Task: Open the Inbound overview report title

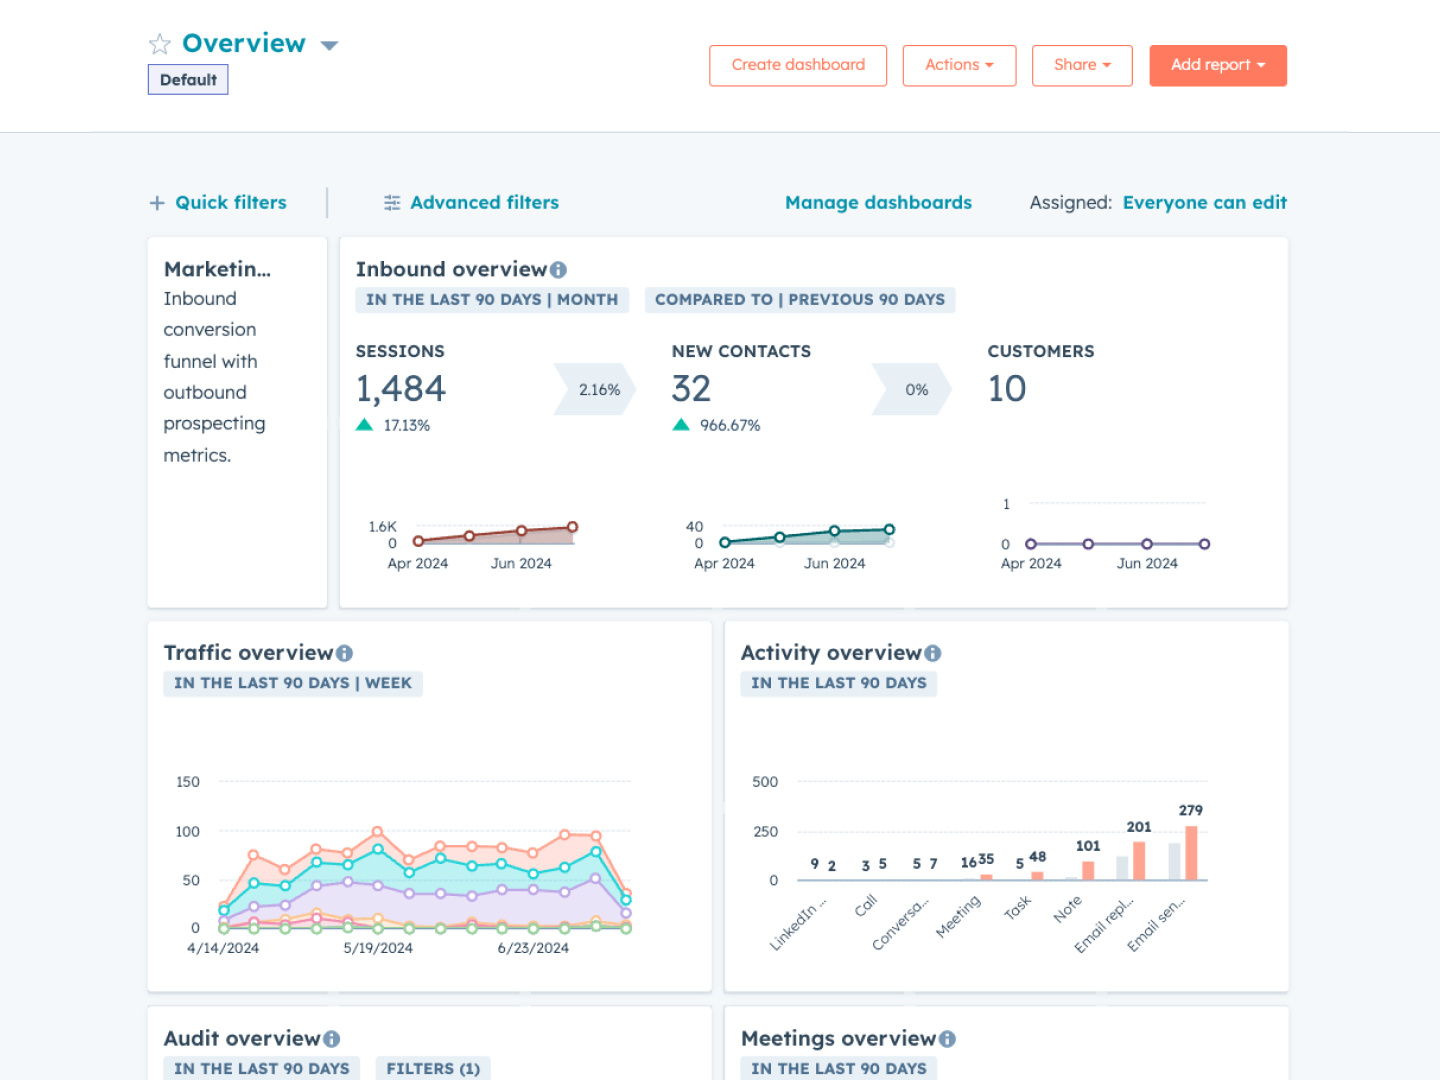Action: point(451,269)
